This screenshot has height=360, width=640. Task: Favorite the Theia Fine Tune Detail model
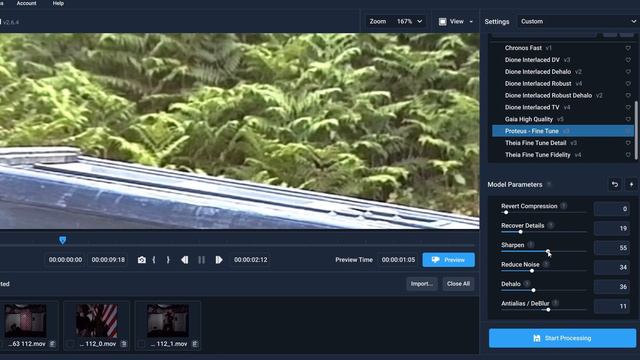click(628, 143)
